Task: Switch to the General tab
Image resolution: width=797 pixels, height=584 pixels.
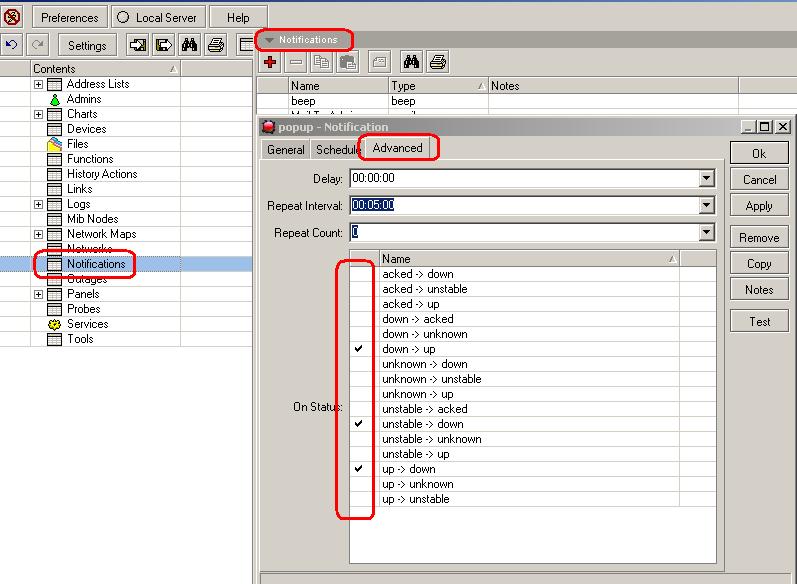Action: pyautogui.click(x=286, y=149)
